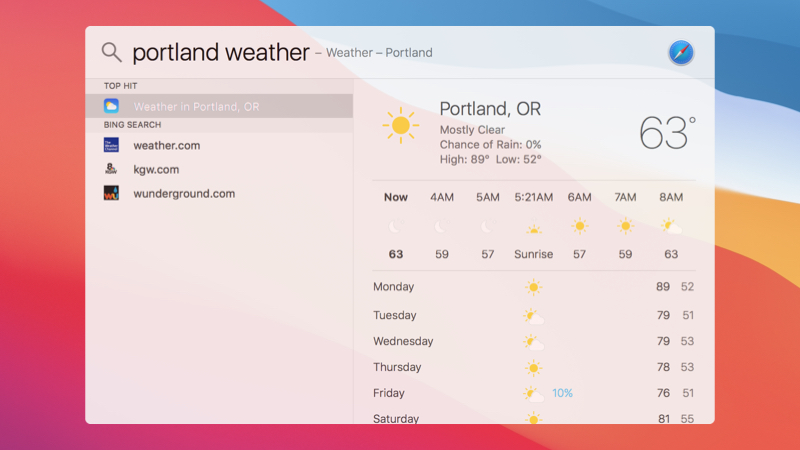Click the Spotlight magnifying glass icon
Screen dimensions: 800x450
click(112, 52)
